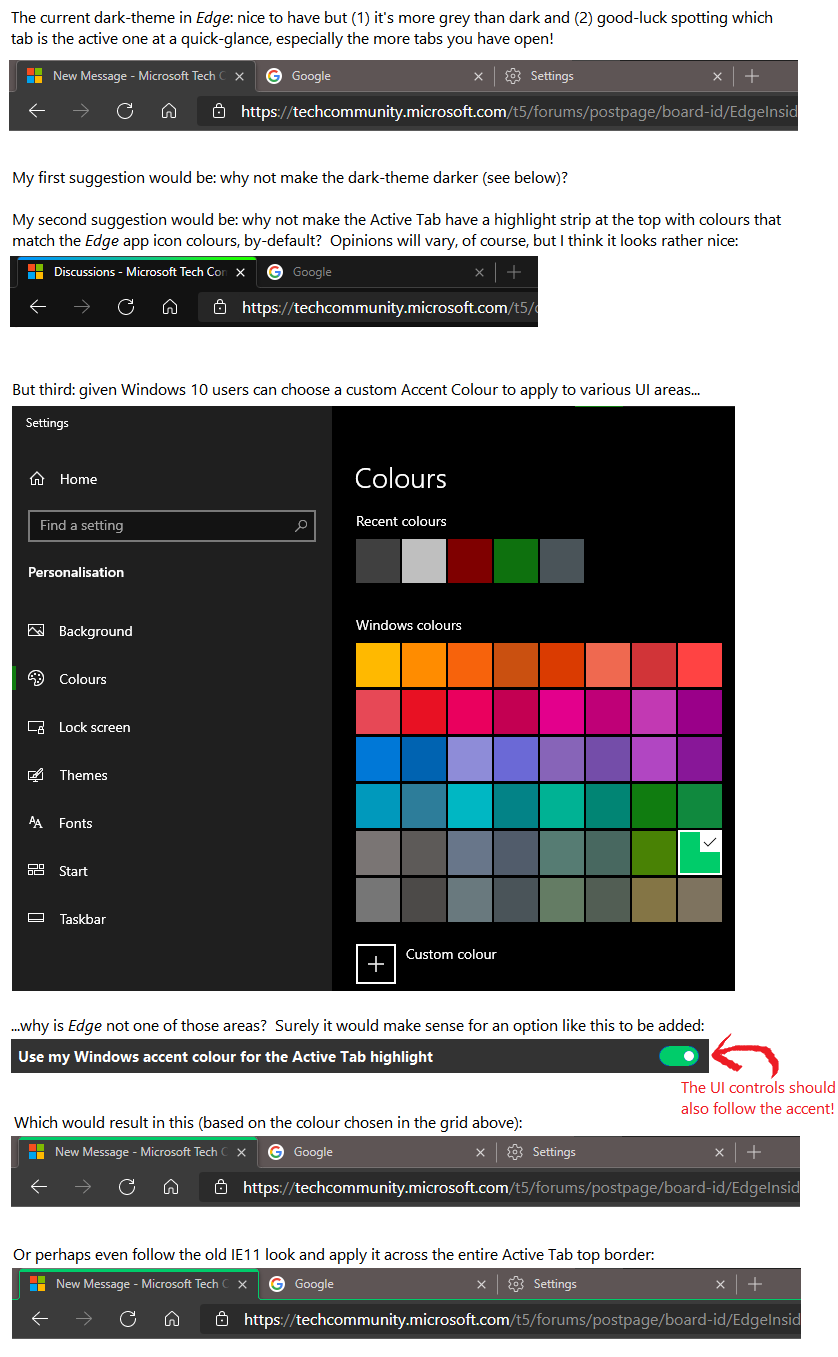
Task: Click the Home icon at the top of Settings
Action: [x=36, y=479]
